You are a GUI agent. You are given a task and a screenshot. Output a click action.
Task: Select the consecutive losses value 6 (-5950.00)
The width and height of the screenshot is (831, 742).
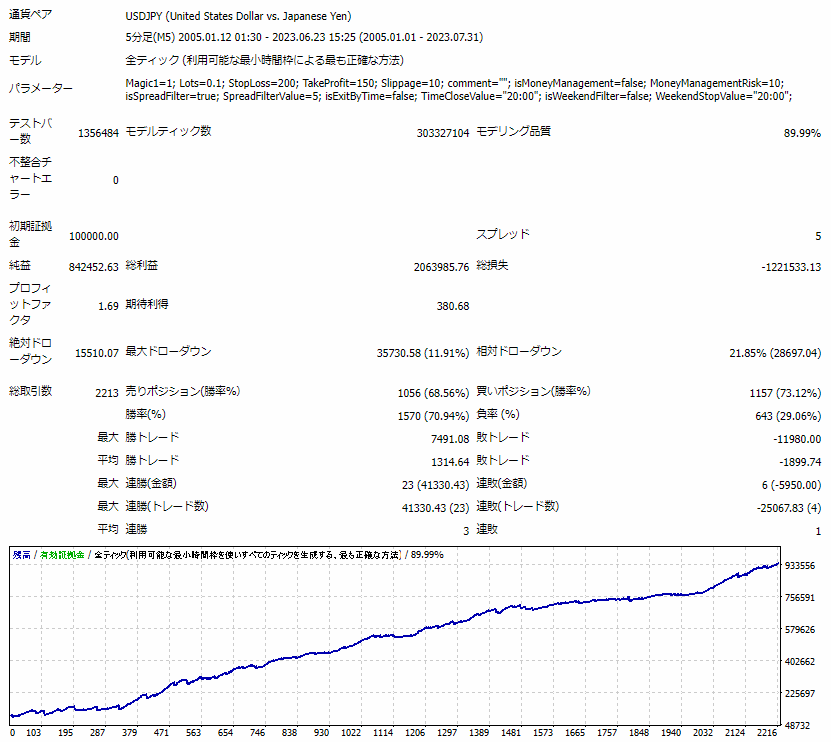[791, 485]
